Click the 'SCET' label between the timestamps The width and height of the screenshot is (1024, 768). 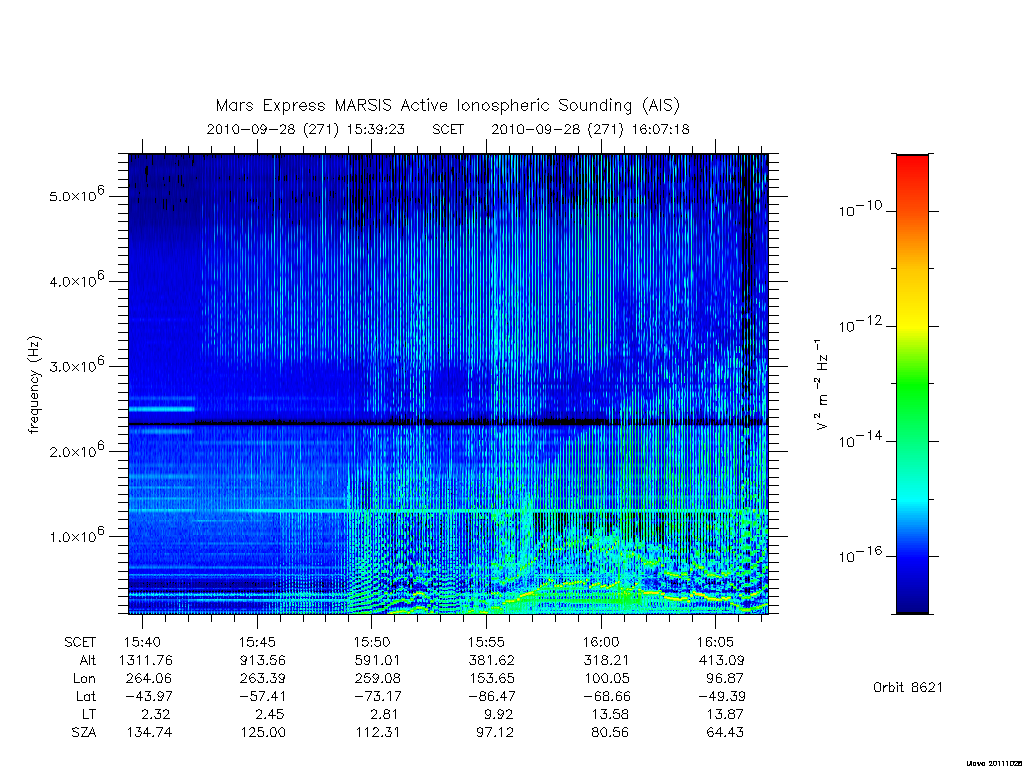(x=448, y=129)
